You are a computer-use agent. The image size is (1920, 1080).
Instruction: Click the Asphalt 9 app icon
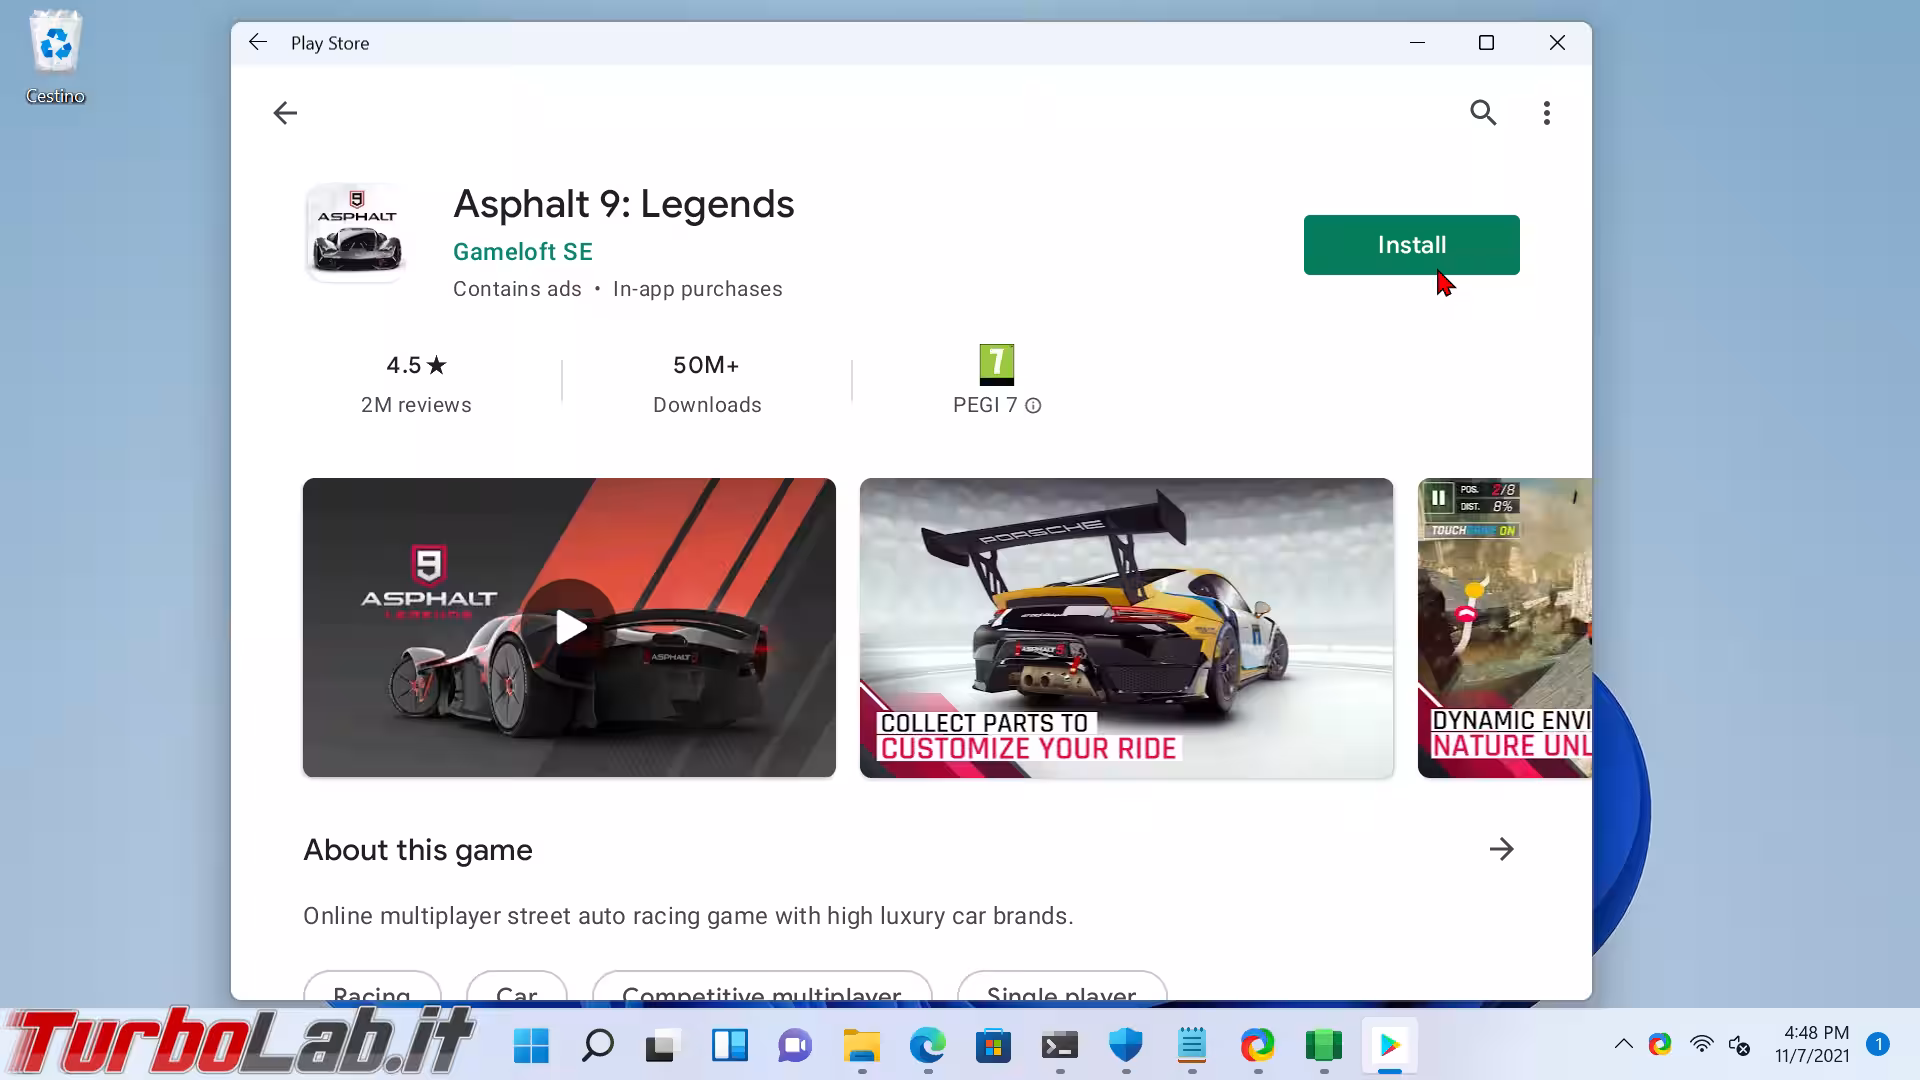coord(356,233)
